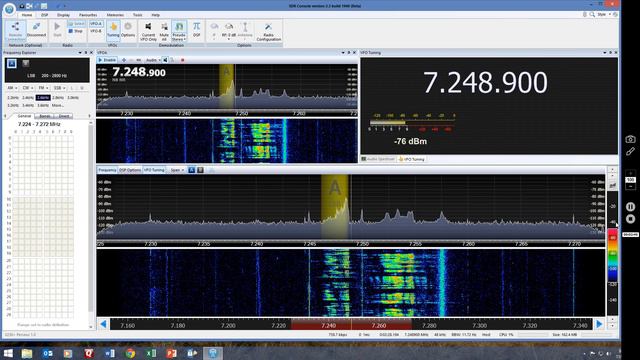Open the VFO Options gear
The height and width of the screenshot is (360, 640).
click(x=128, y=30)
